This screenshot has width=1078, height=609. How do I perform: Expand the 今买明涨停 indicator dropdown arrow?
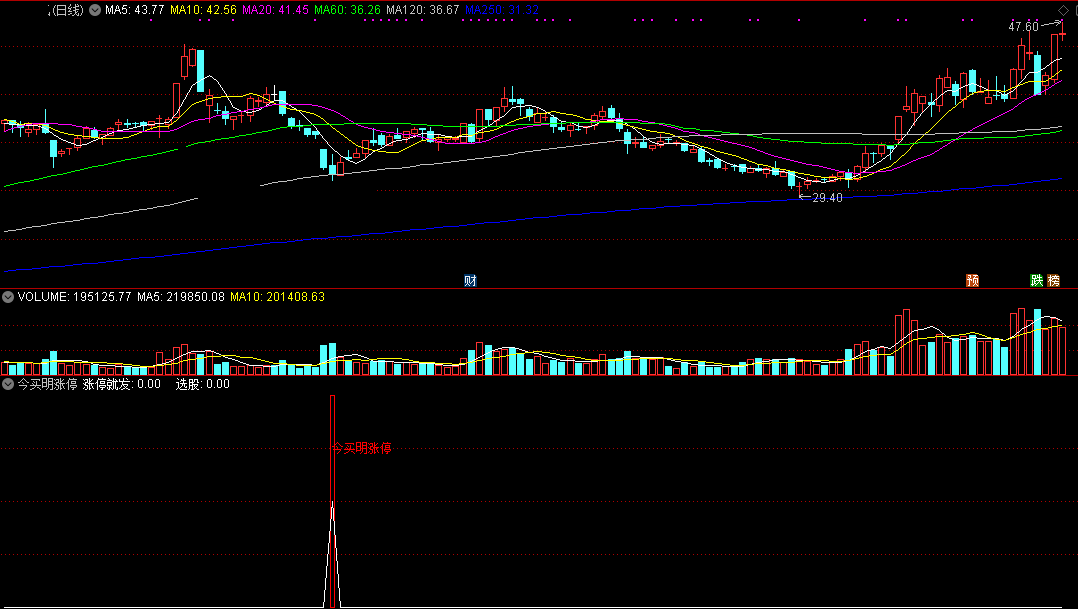click(8, 384)
